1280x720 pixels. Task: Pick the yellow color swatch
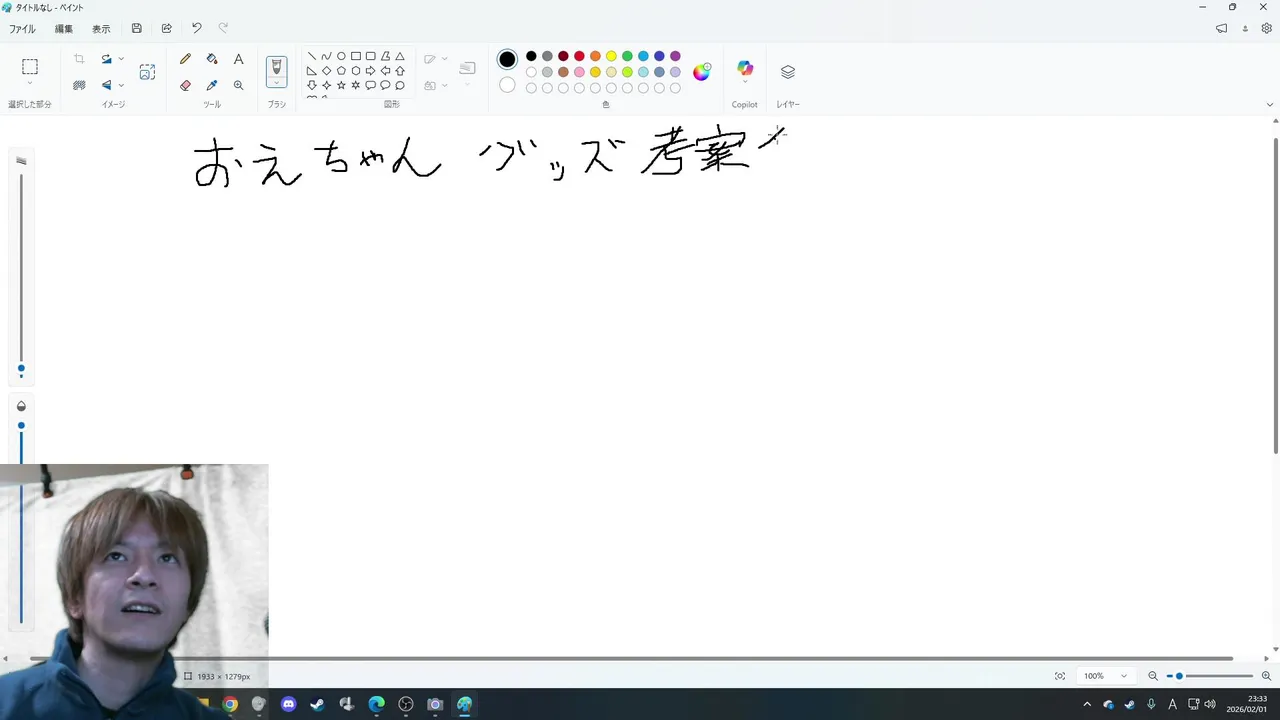click(611, 56)
